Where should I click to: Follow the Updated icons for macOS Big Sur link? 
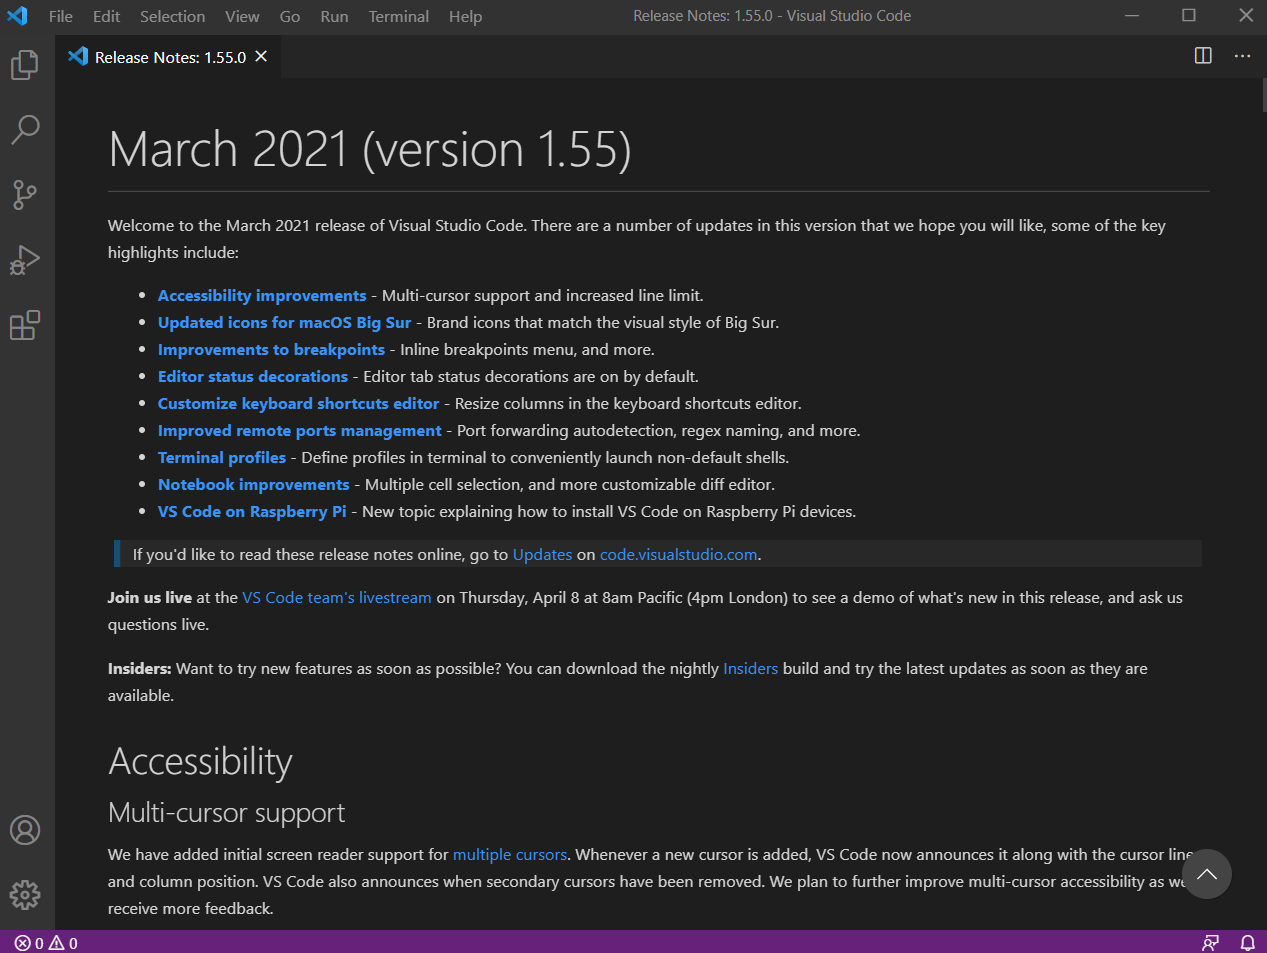(x=284, y=323)
